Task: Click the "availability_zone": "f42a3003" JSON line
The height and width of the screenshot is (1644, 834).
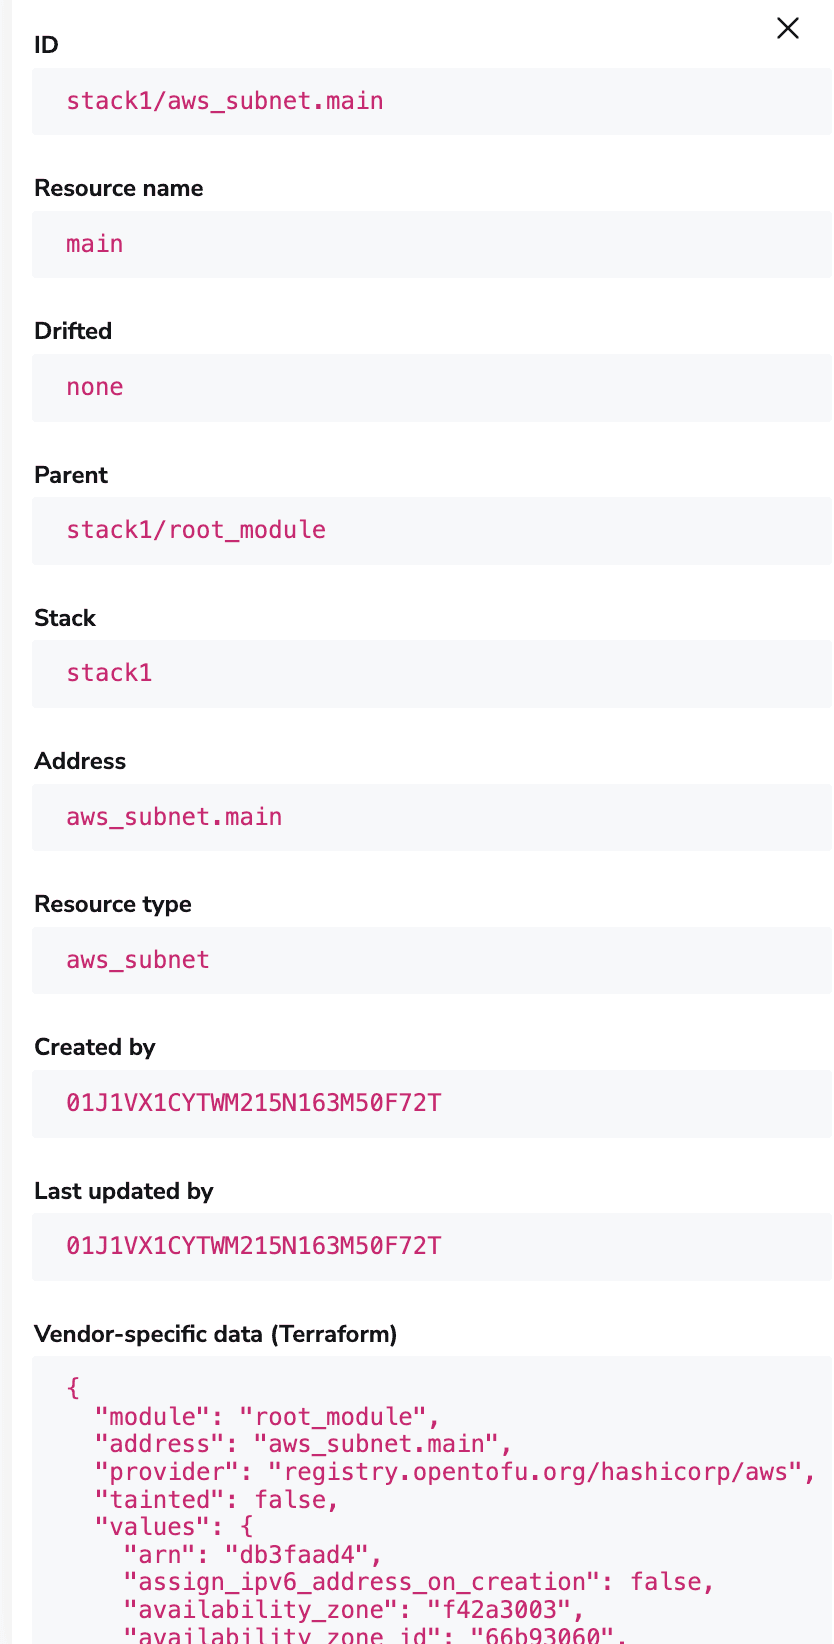Action: pos(354,1610)
